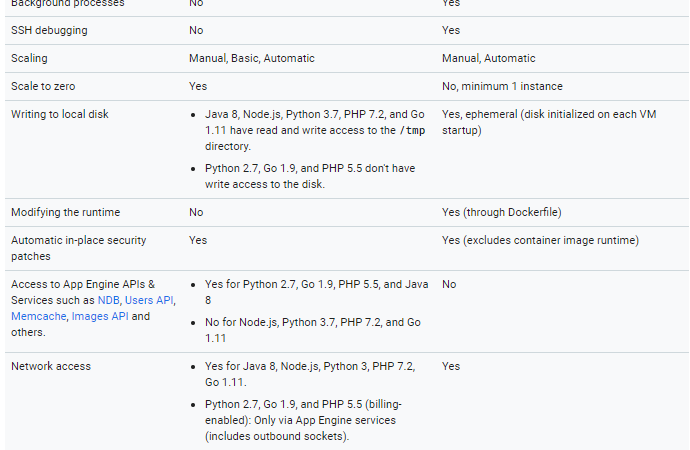
Task: Select 'Manual, Basic, Automatic' cell text
Action: click(252, 59)
